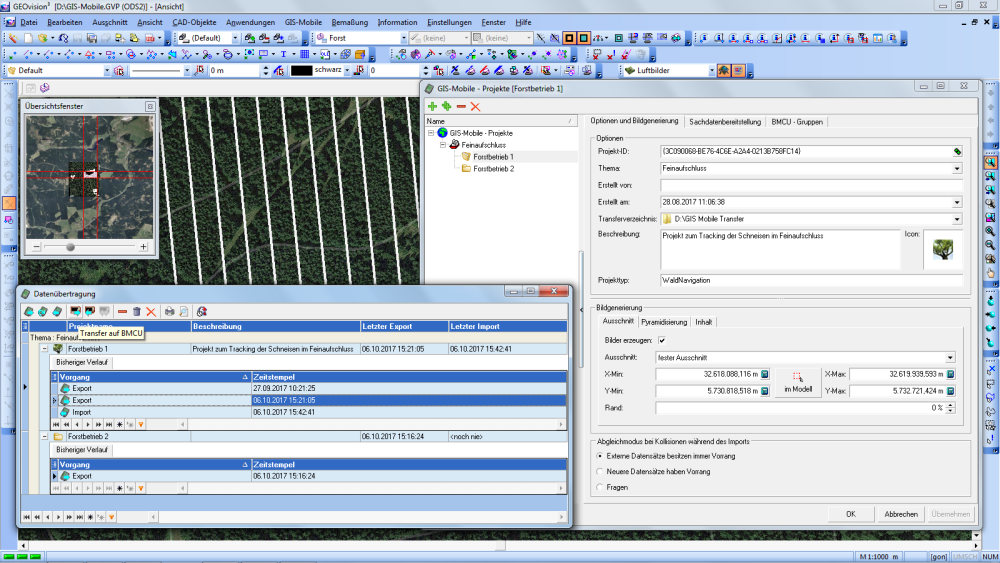Click the calculator icon beside X-Min field
This screenshot has width=1000, height=563.
[765, 374]
